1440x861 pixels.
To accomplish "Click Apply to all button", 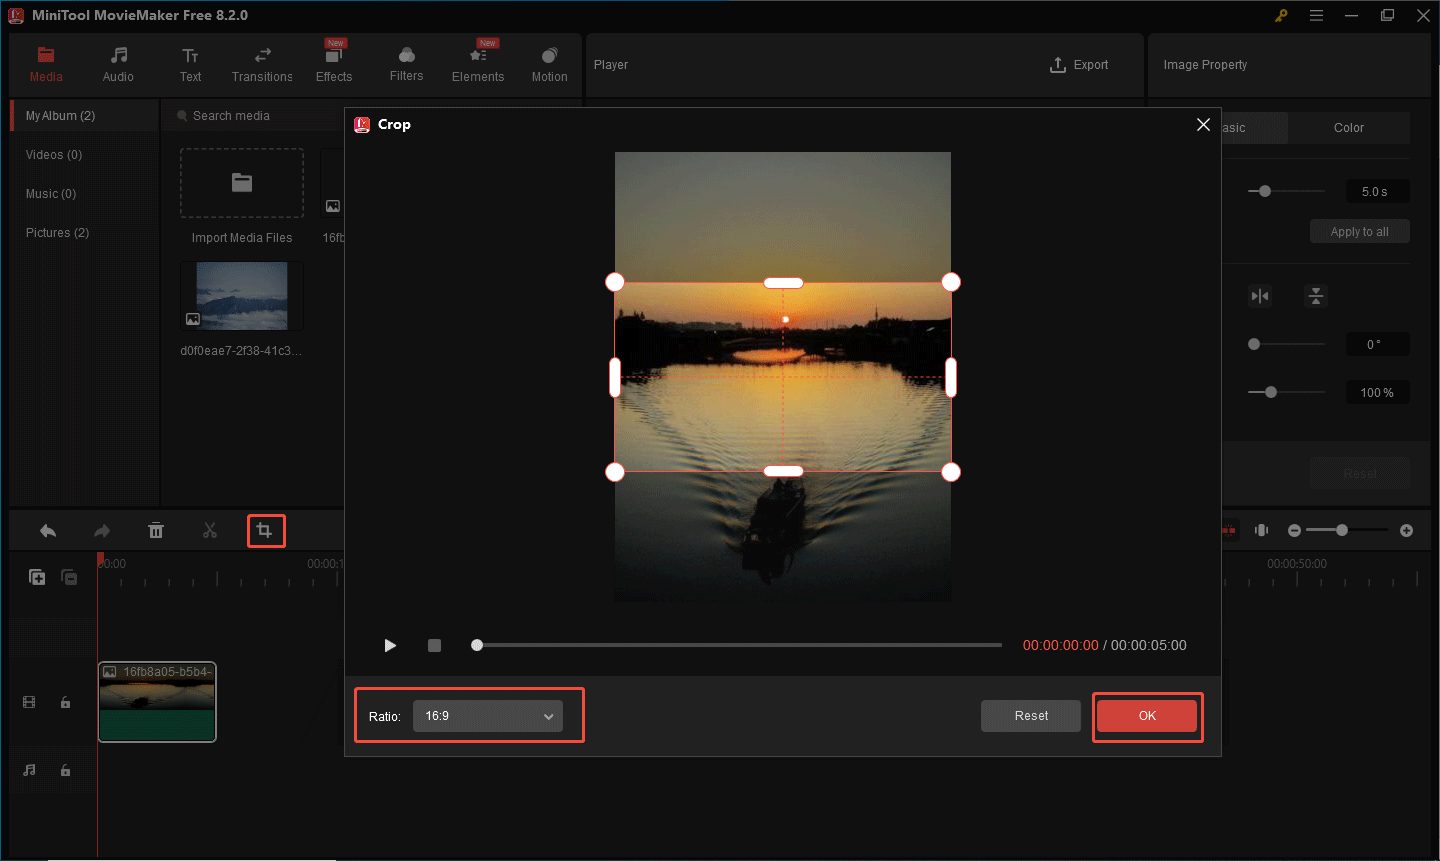I will click(1360, 232).
